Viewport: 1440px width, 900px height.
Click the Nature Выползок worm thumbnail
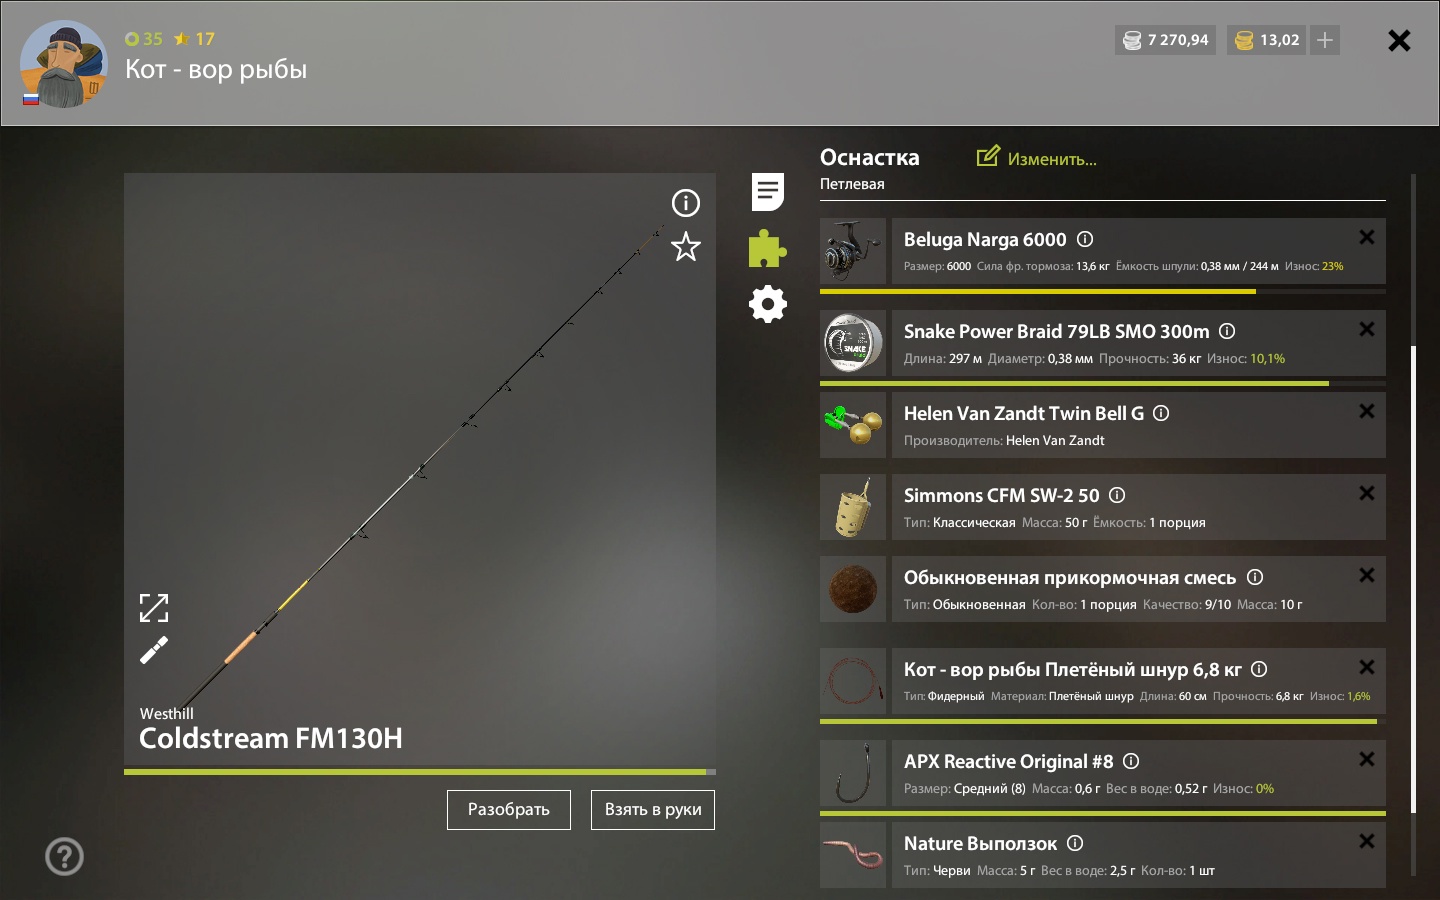(853, 855)
